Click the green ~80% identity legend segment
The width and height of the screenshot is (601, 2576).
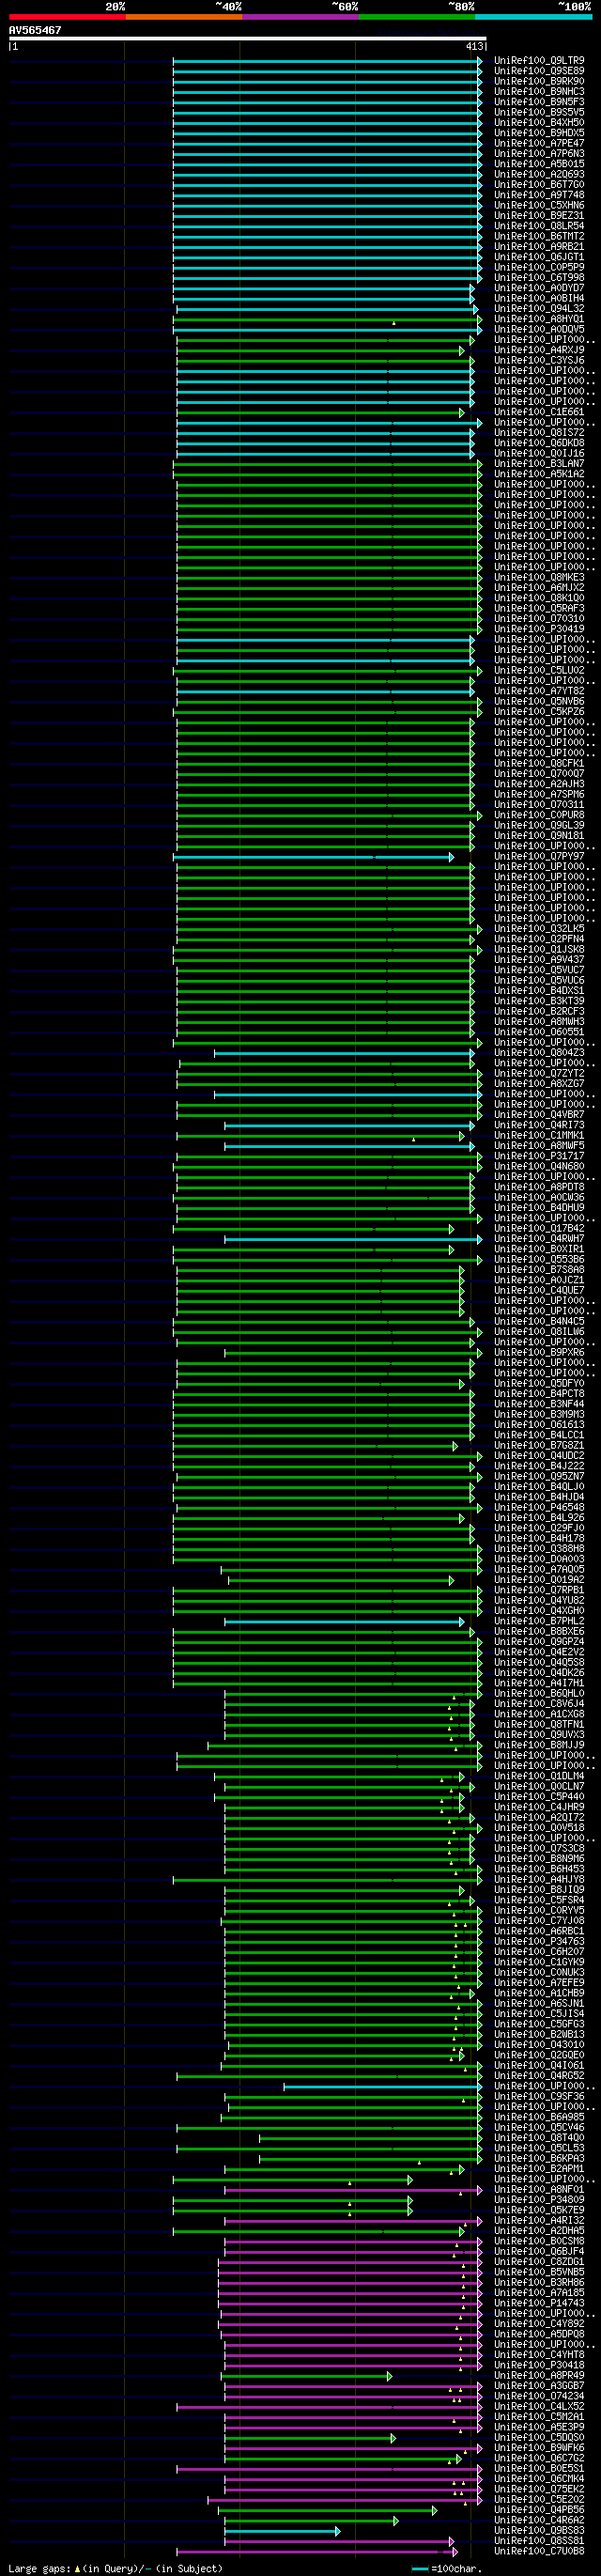(417, 17)
